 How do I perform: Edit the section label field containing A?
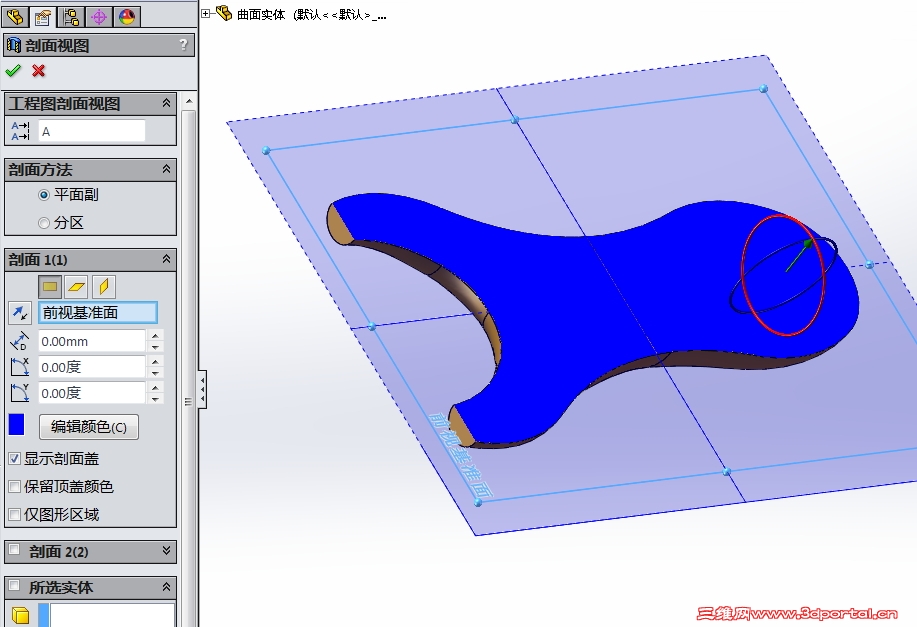92,131
